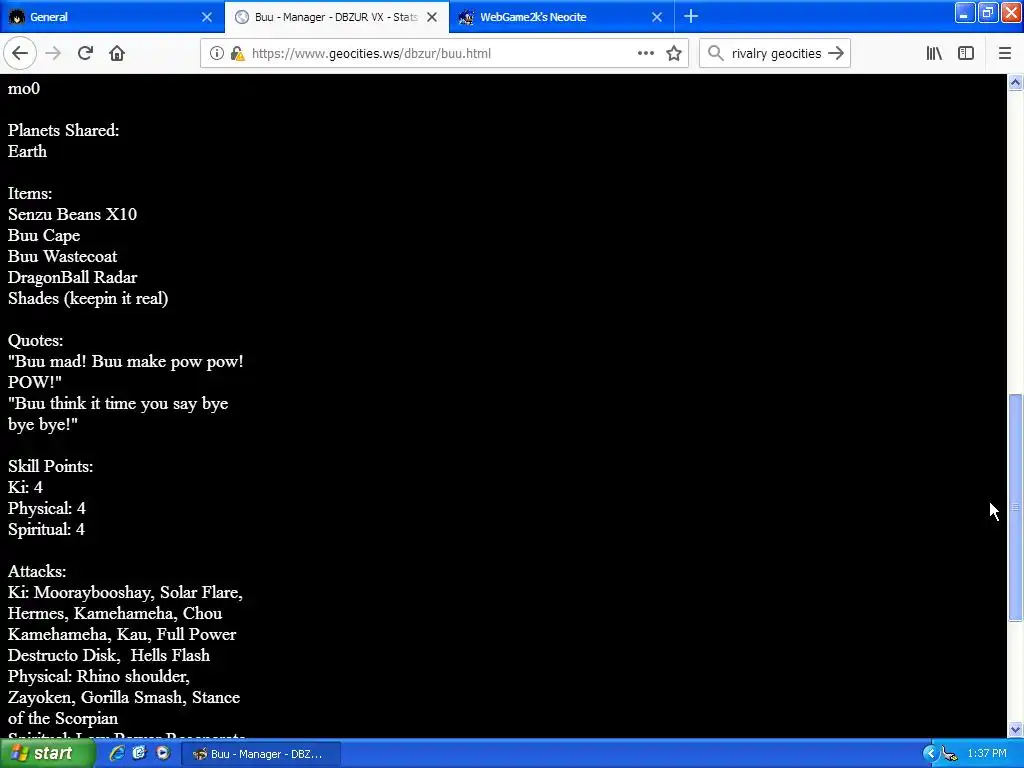Open the Library bookshelf icon
1024x768 pixels.
(934, 54)
